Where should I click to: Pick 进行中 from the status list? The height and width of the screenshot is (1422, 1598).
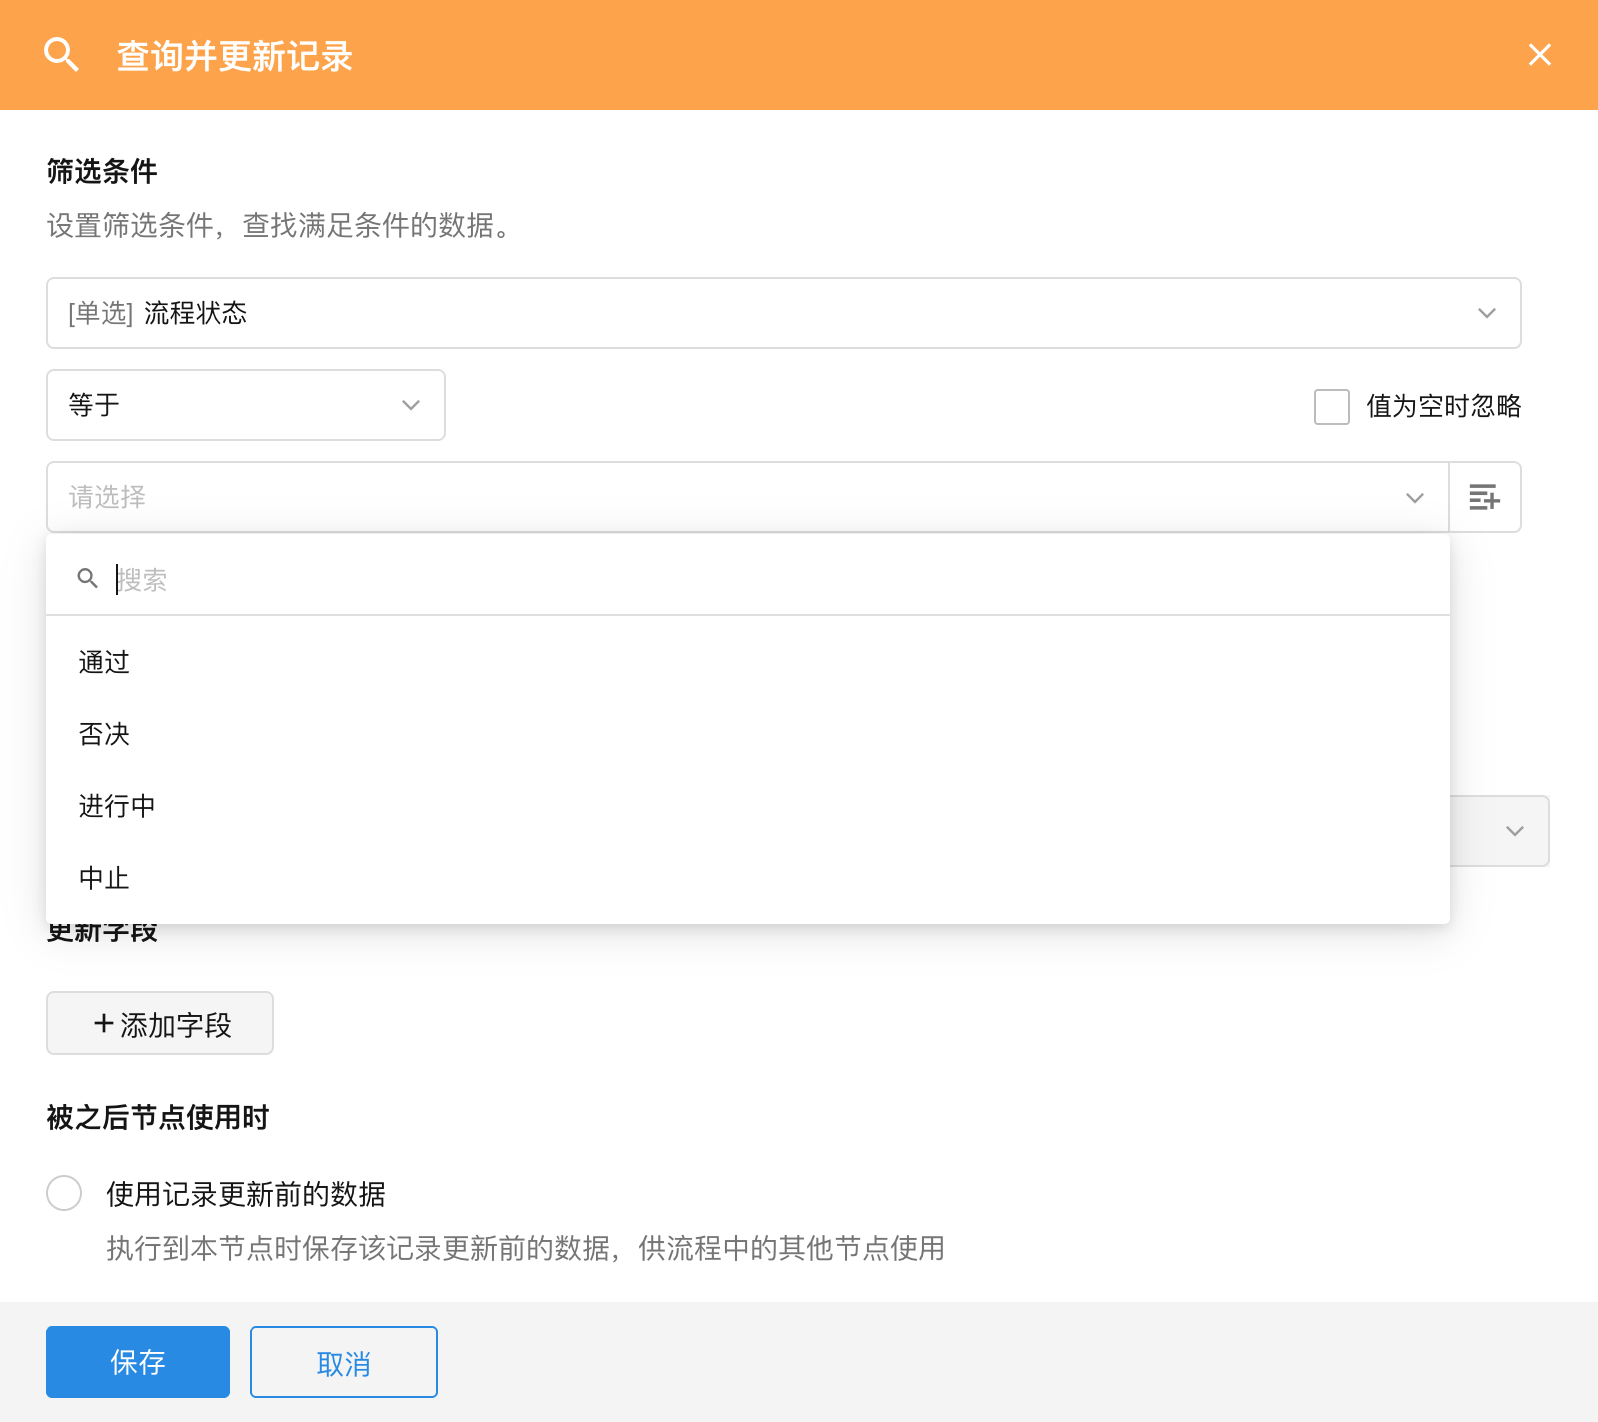(x=117, y=806)
